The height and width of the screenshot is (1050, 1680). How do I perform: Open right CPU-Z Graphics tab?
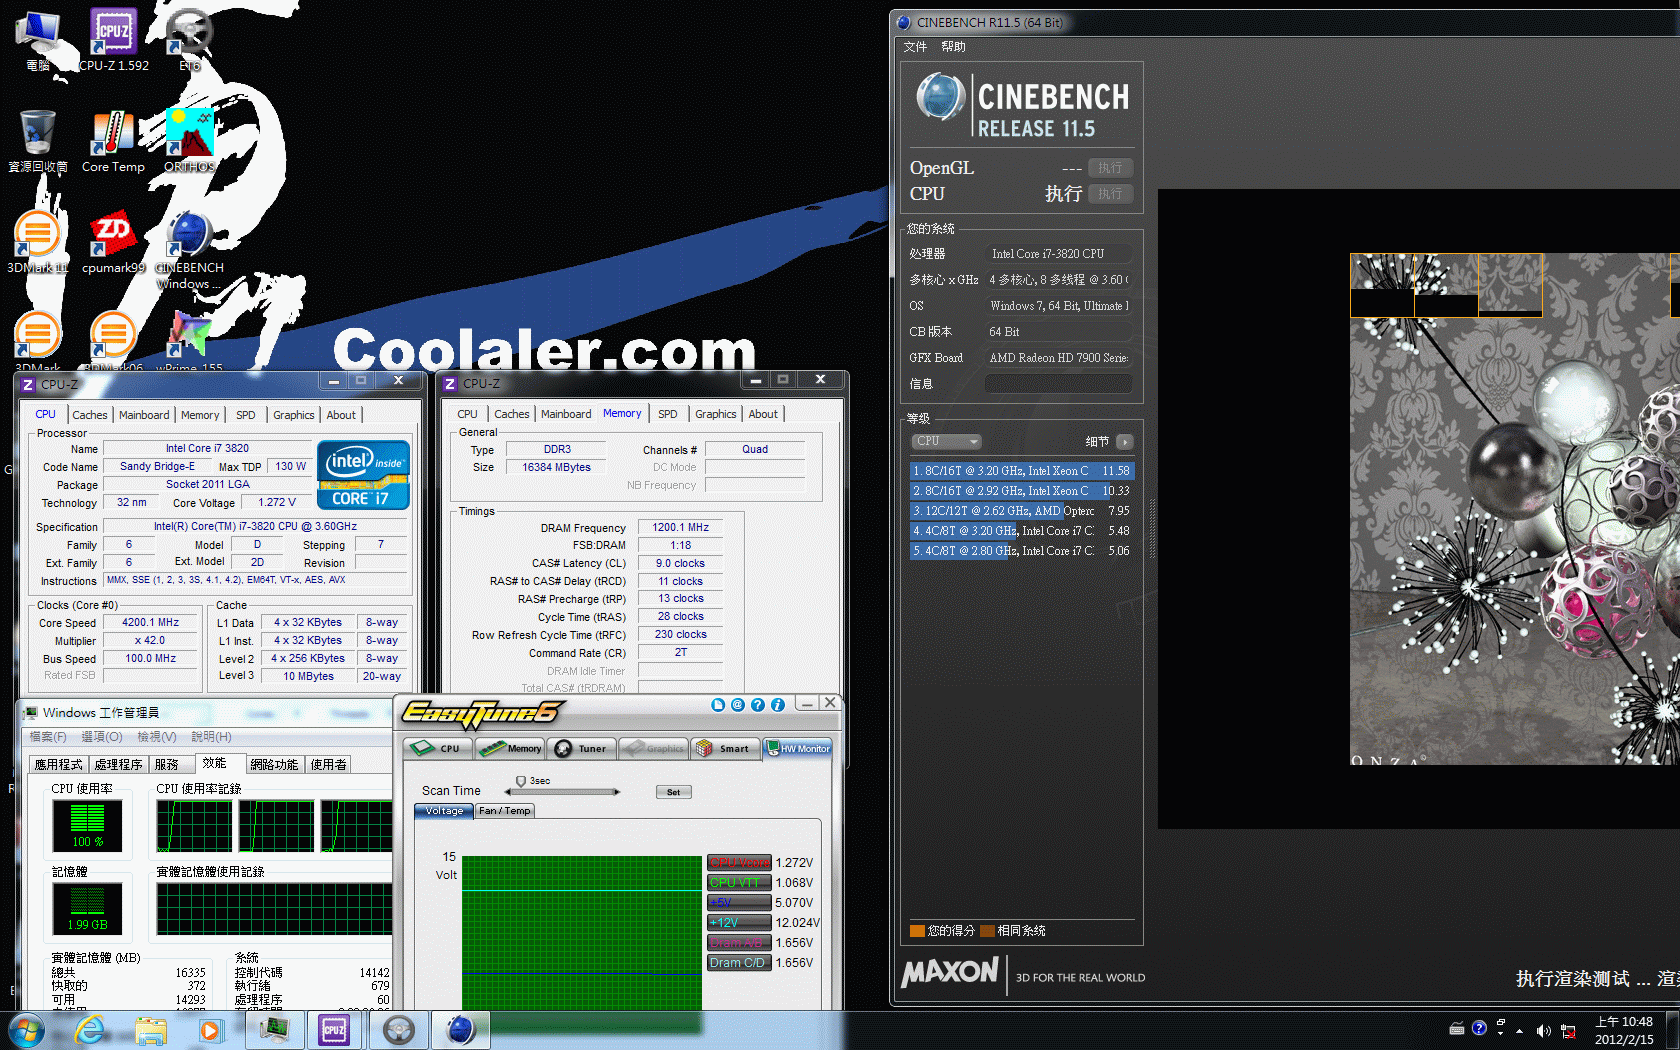(716, 414)
